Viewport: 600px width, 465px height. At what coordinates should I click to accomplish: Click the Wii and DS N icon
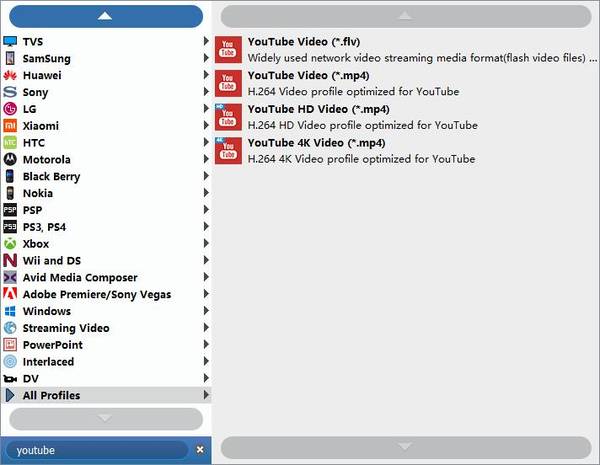[10, 260]
